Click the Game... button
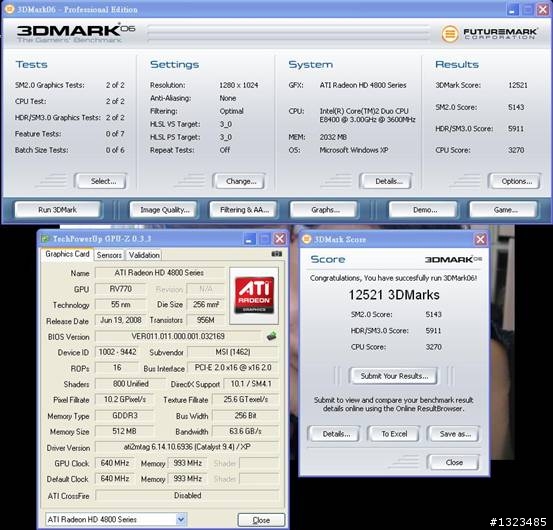The width and height of the screenshot is (553, 530). click(x=504, y=210)
